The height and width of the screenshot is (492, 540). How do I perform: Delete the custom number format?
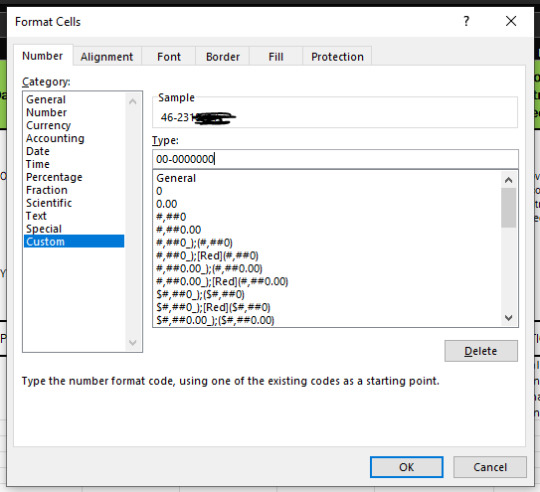click(x=481, y=351)
